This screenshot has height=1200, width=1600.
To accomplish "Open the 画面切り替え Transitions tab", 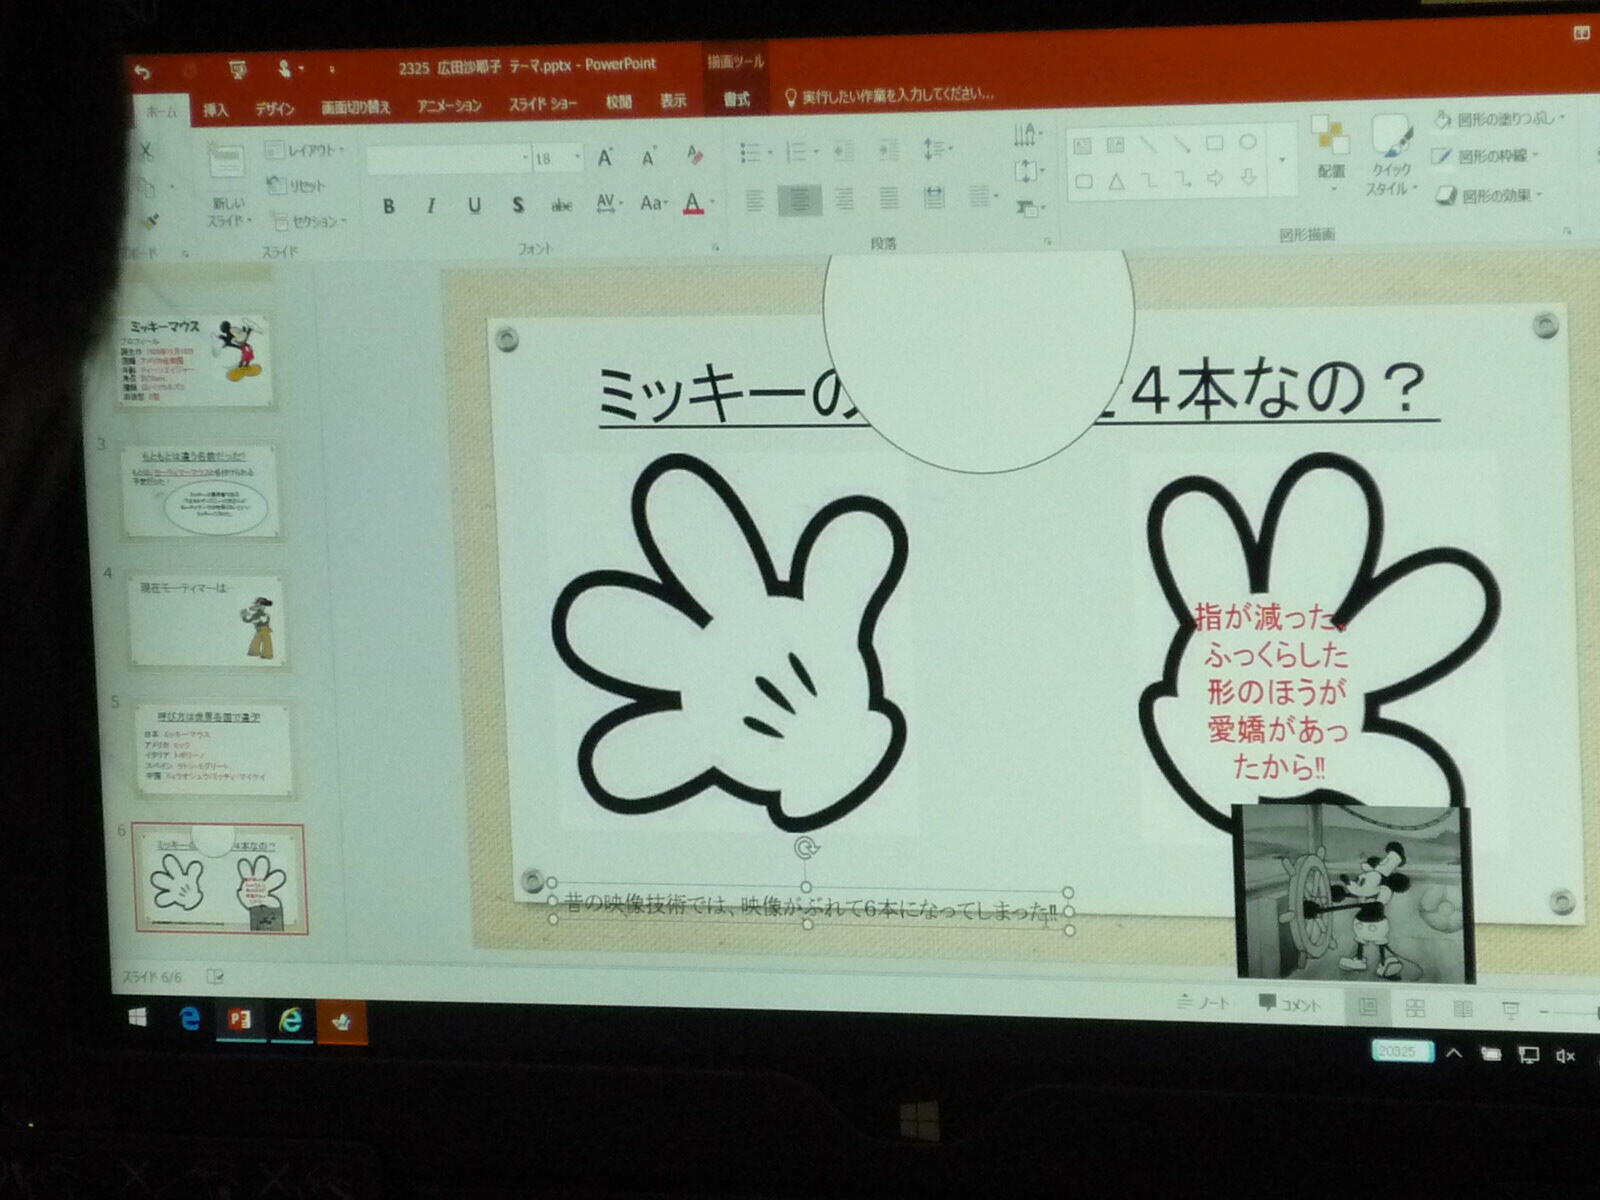I will 355,107.
